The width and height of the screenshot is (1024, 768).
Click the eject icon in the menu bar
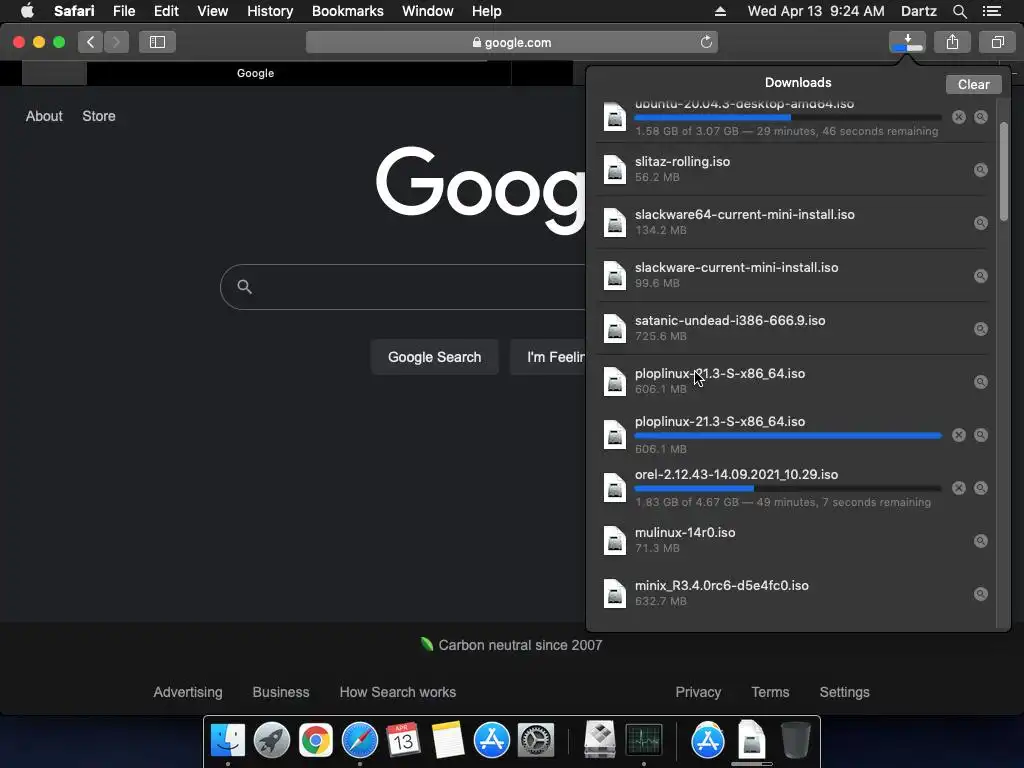[720, 11]
